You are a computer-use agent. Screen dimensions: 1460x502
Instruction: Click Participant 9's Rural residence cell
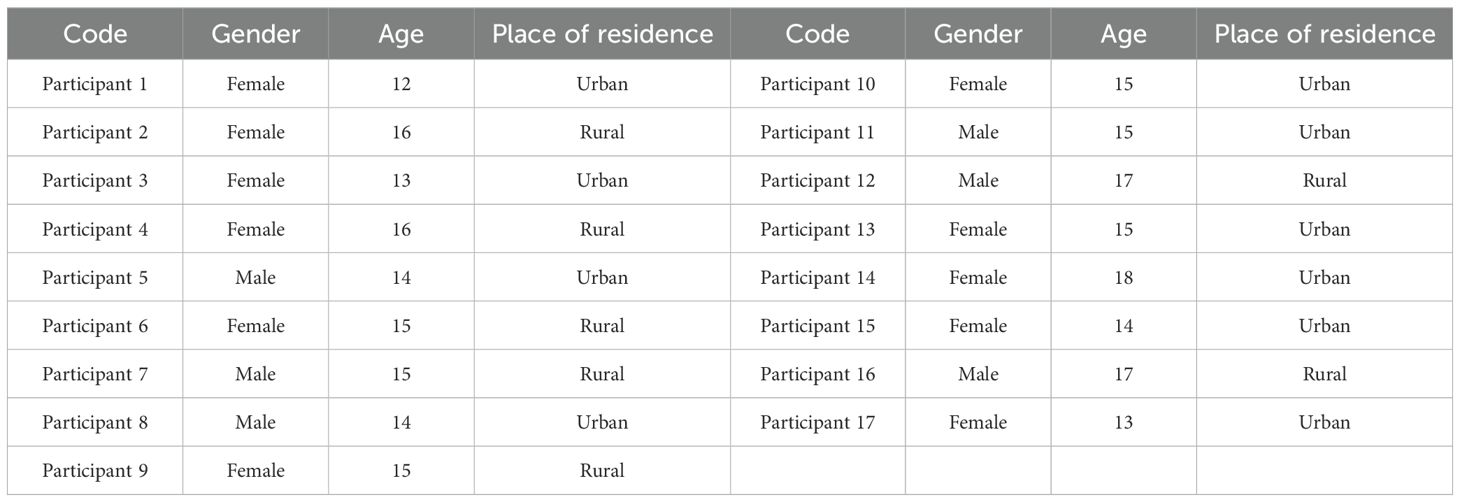[x=602, y=471]
